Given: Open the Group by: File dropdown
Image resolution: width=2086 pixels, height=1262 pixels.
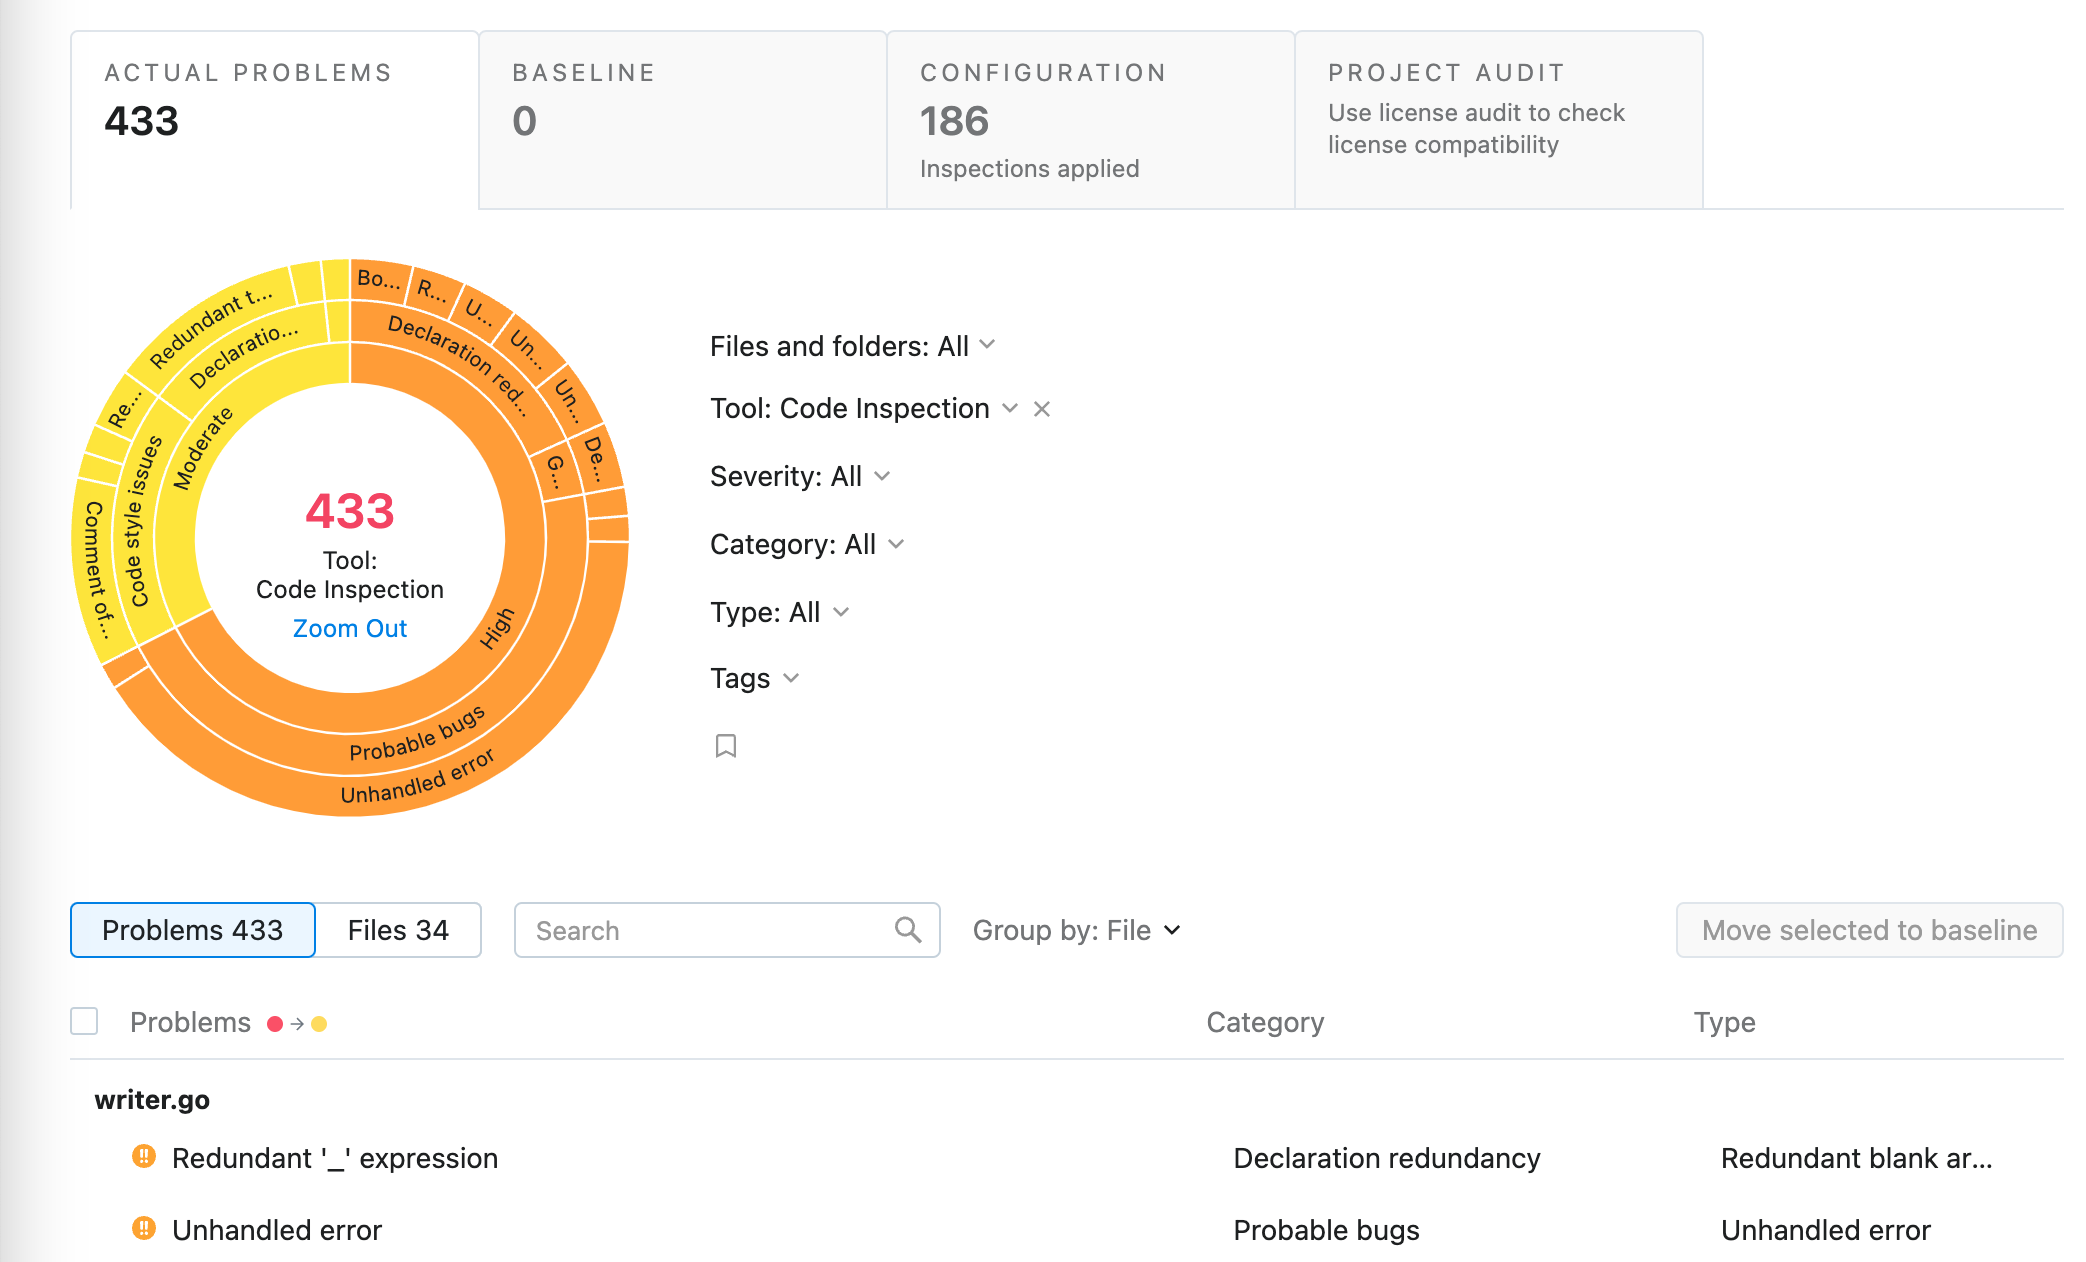Looking at the screenshot, I should tap(1076, 930).
